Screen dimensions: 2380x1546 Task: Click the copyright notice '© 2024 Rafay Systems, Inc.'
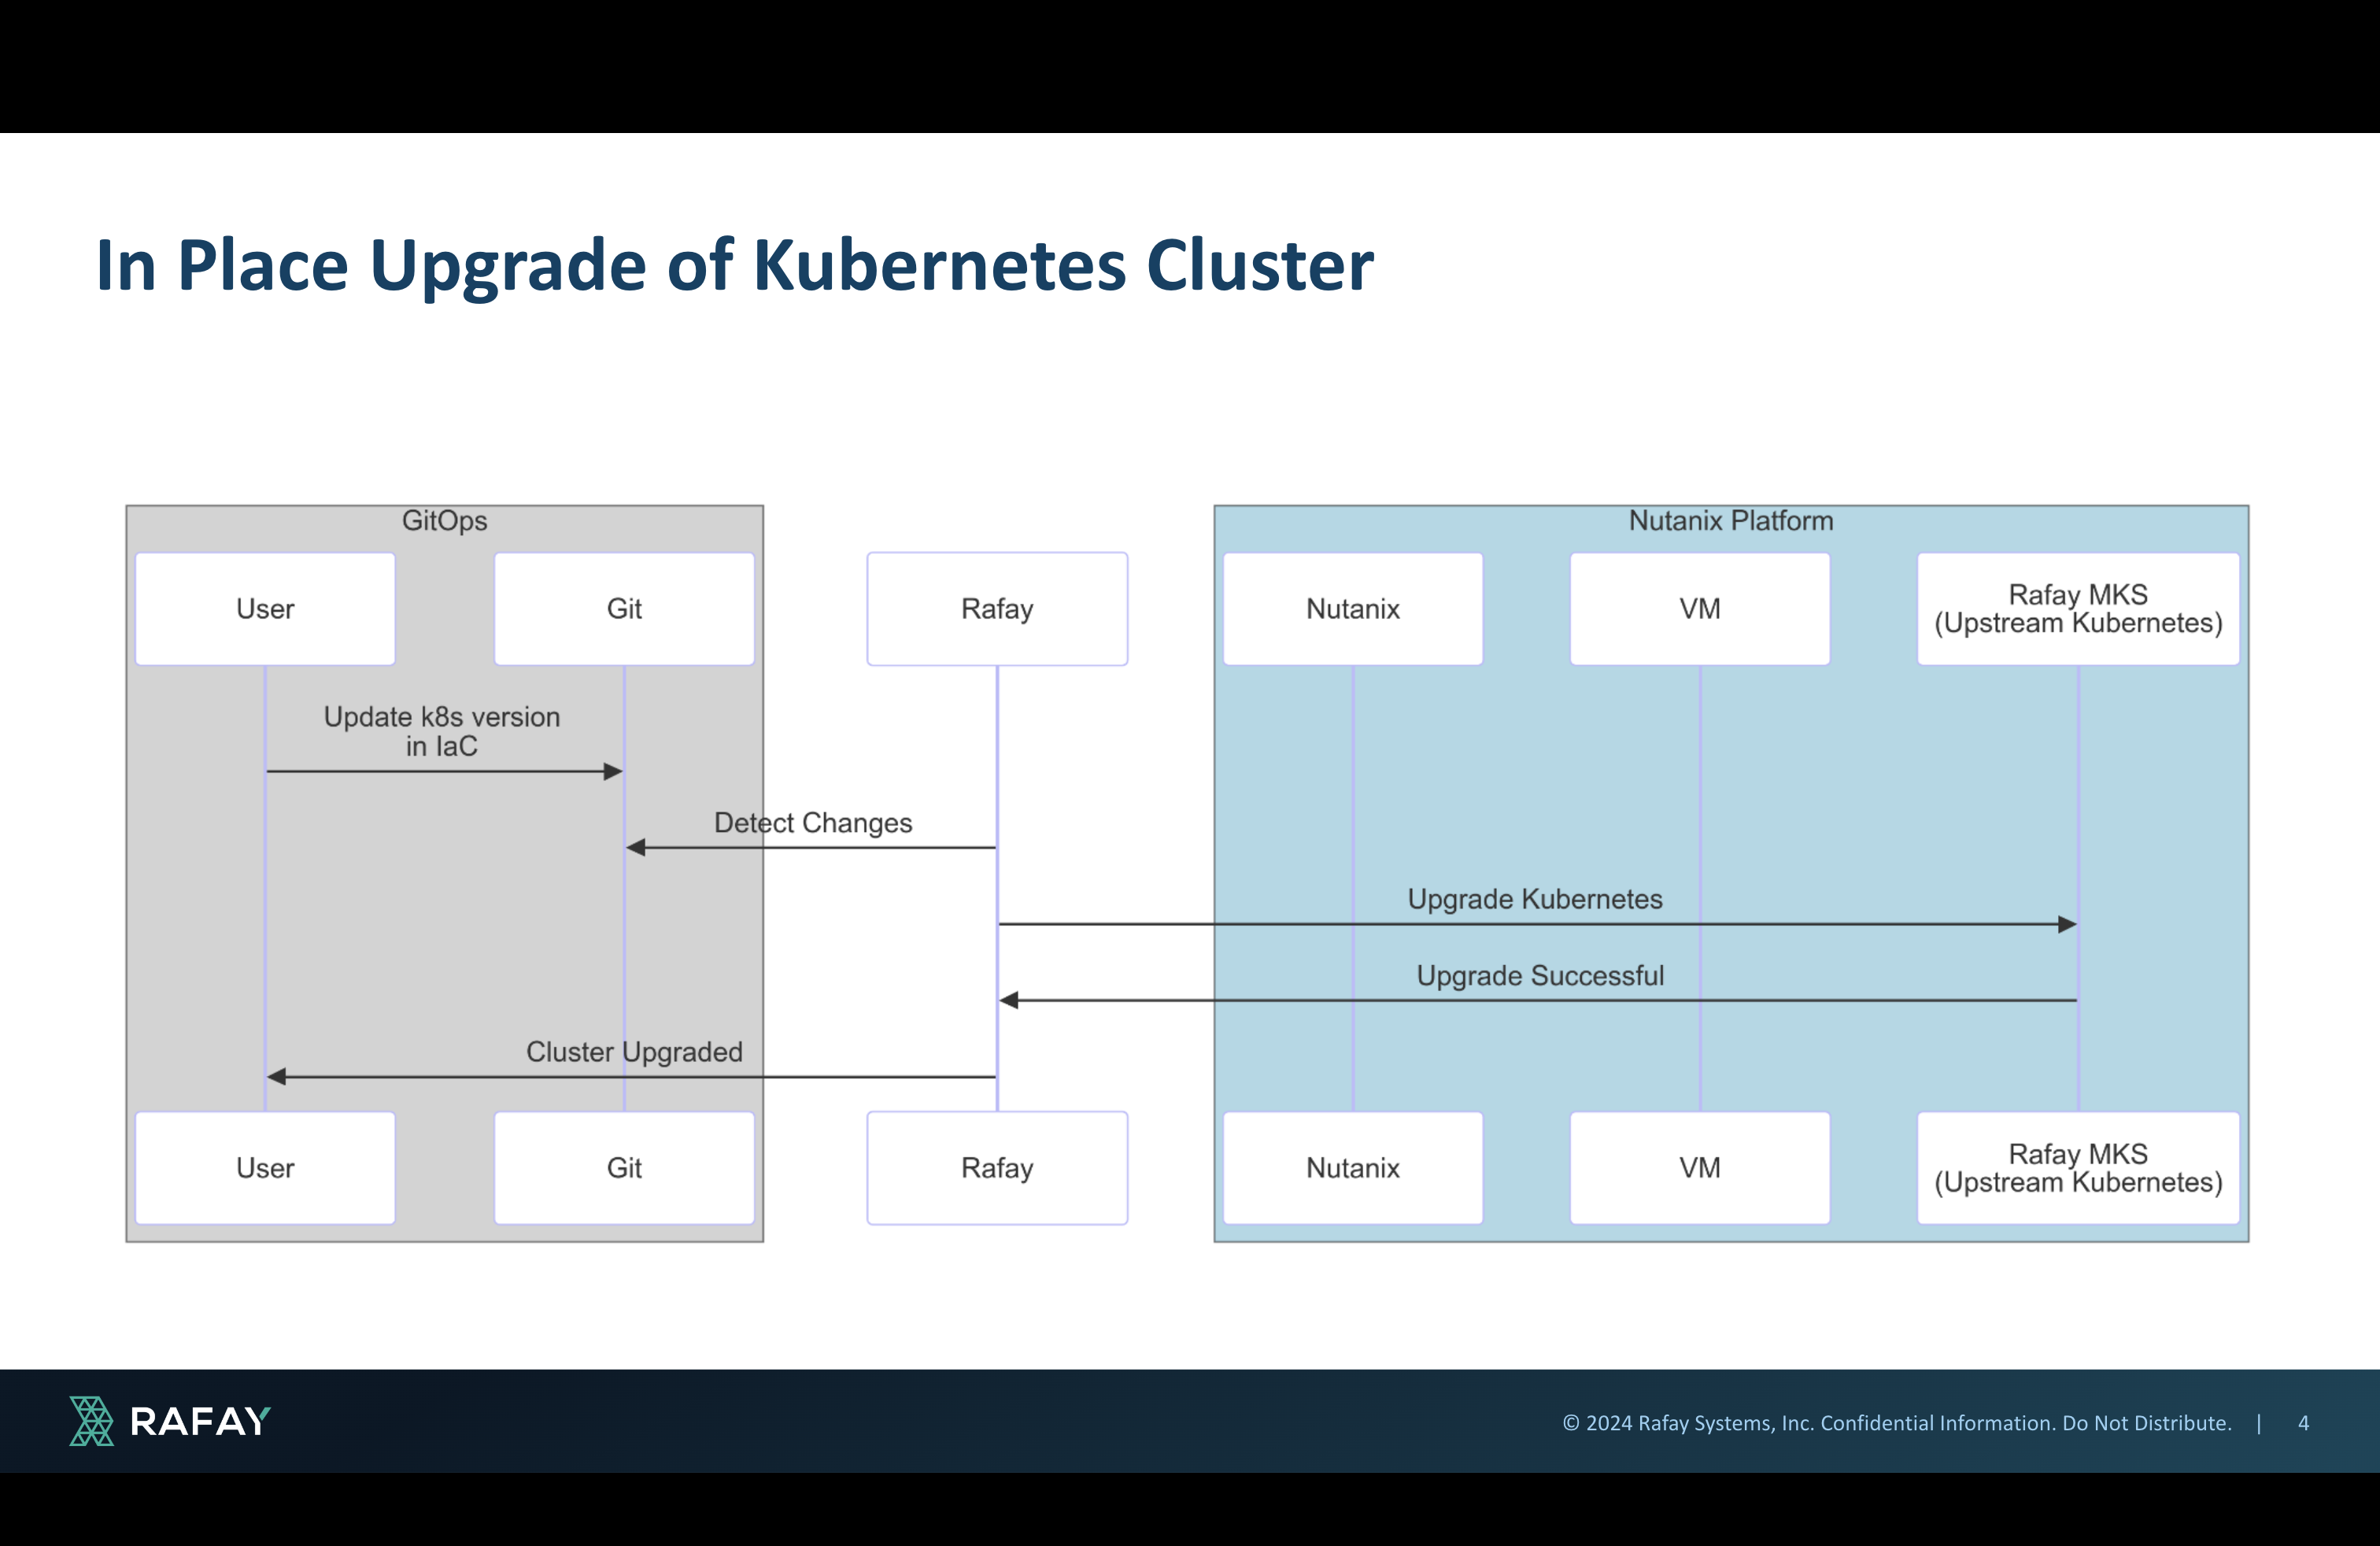pyautogui.click(x=1688, y=1423)
